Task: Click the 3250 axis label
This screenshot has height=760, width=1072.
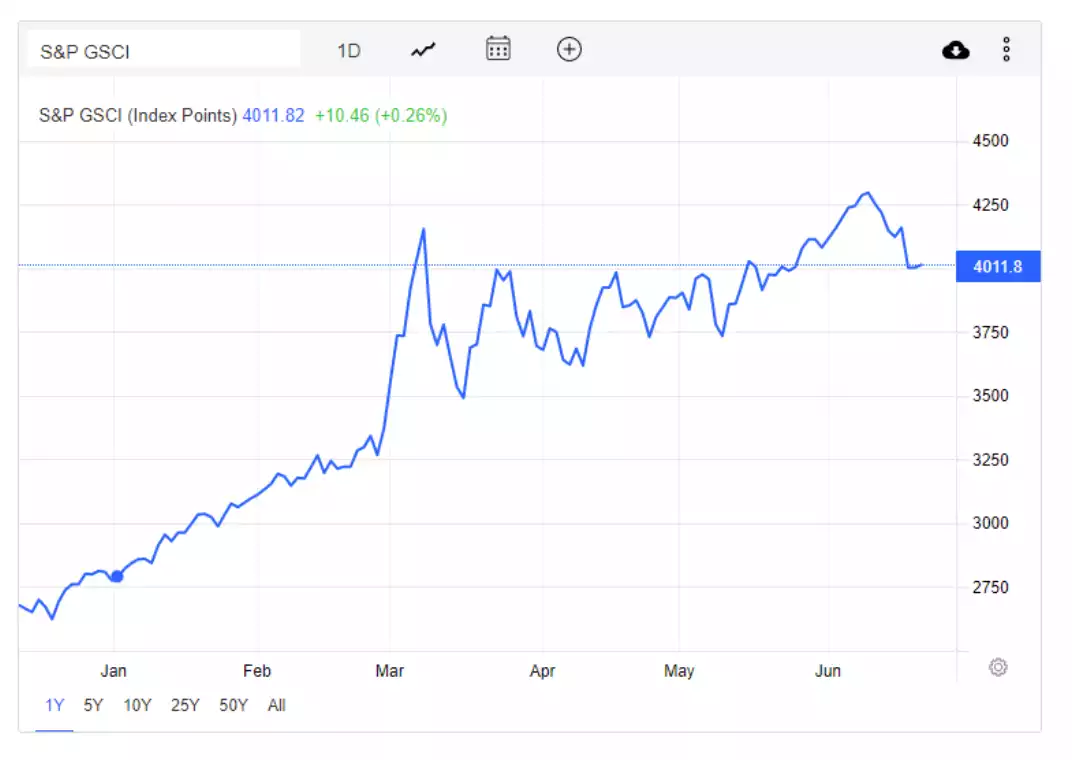Action: (x=990, y=460)
